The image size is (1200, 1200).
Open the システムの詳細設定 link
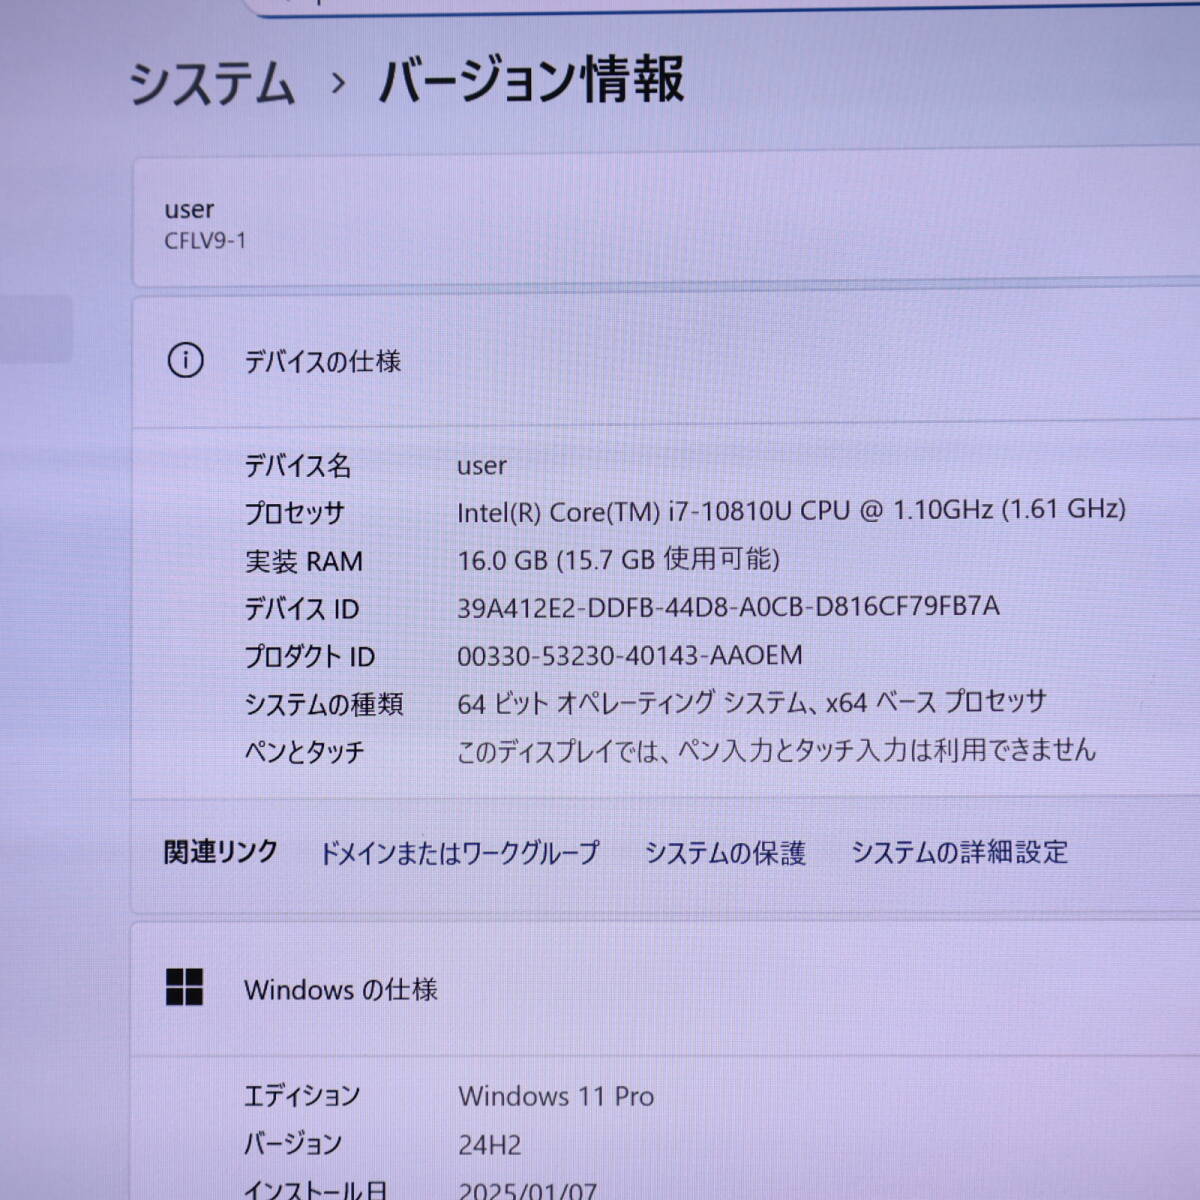959,852
